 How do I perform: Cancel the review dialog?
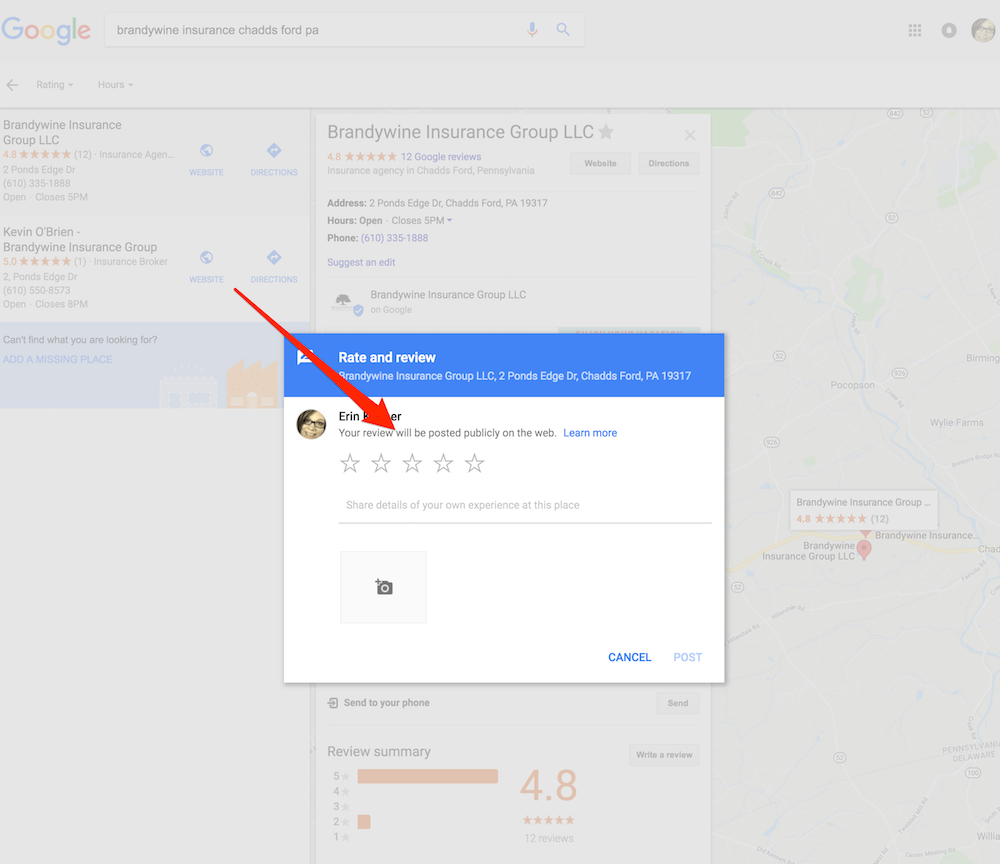click(629, 657)
